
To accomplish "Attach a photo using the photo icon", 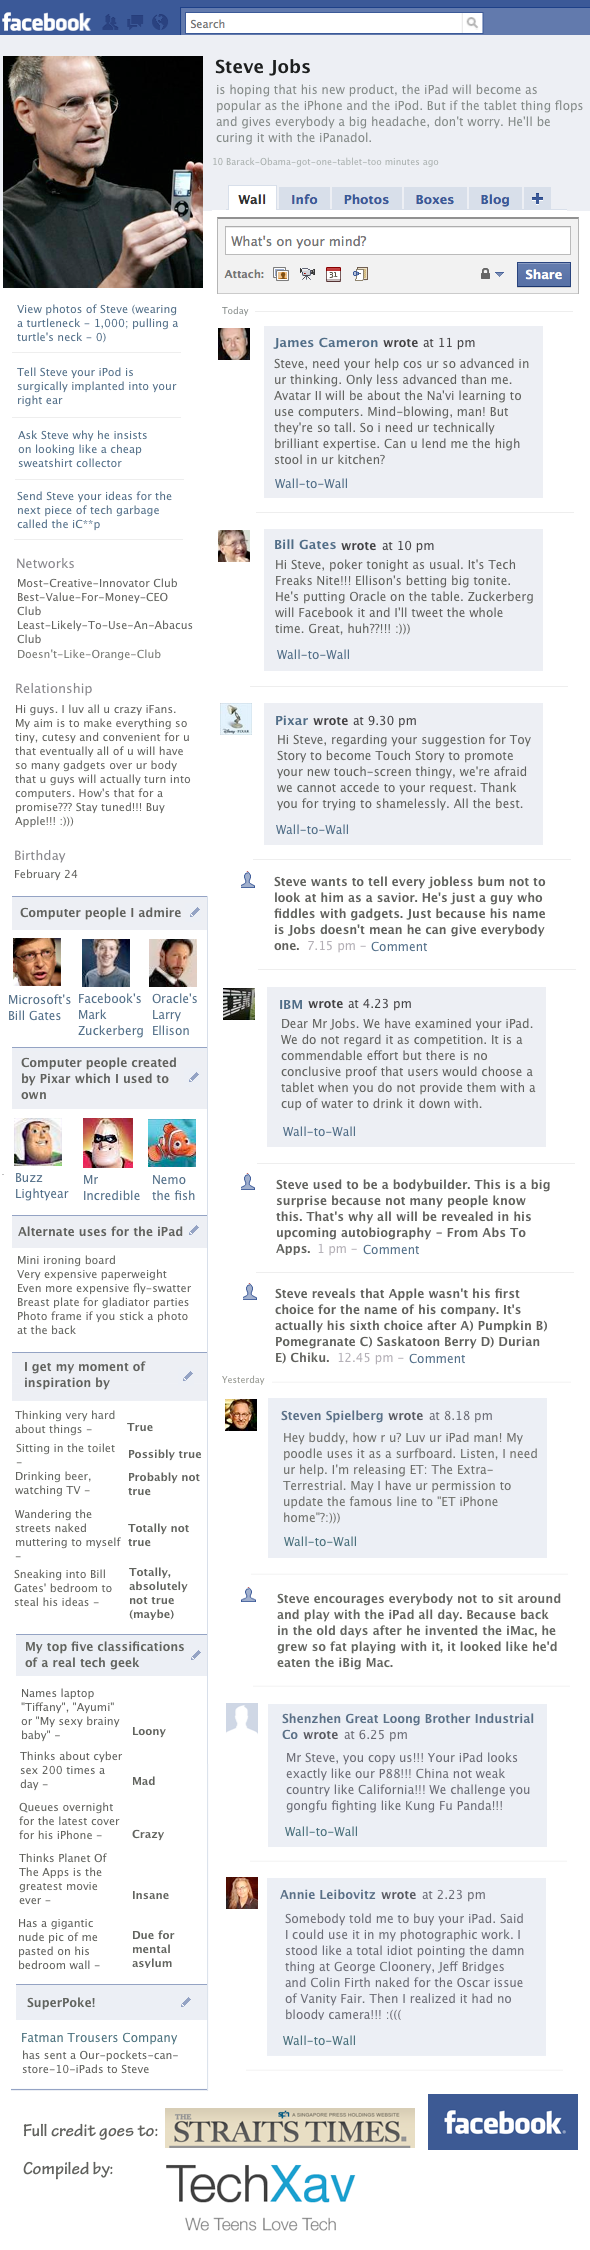I will click(281, 274).
